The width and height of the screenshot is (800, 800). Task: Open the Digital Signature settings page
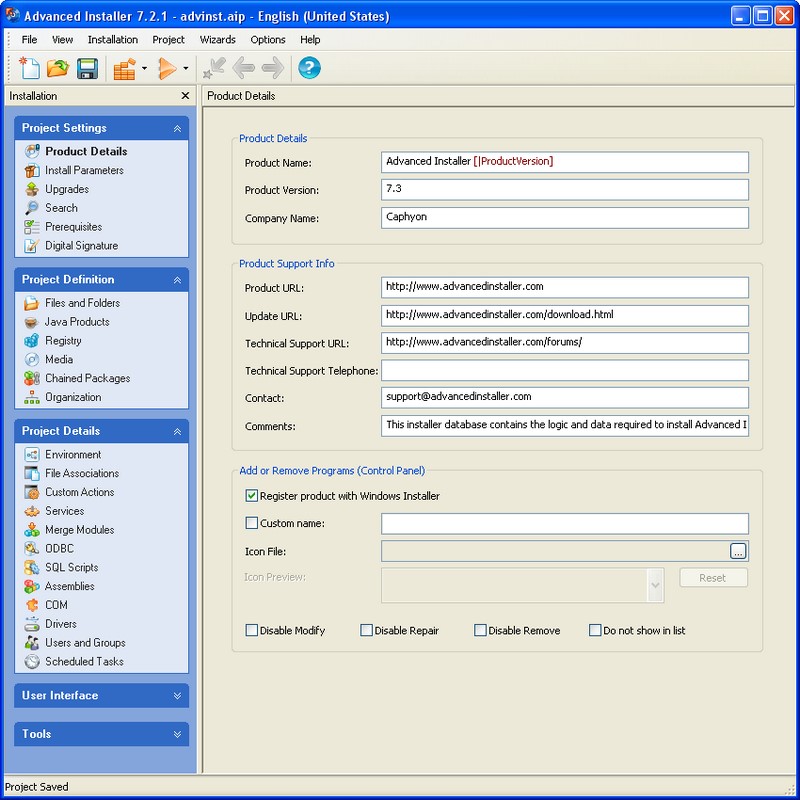81,246
